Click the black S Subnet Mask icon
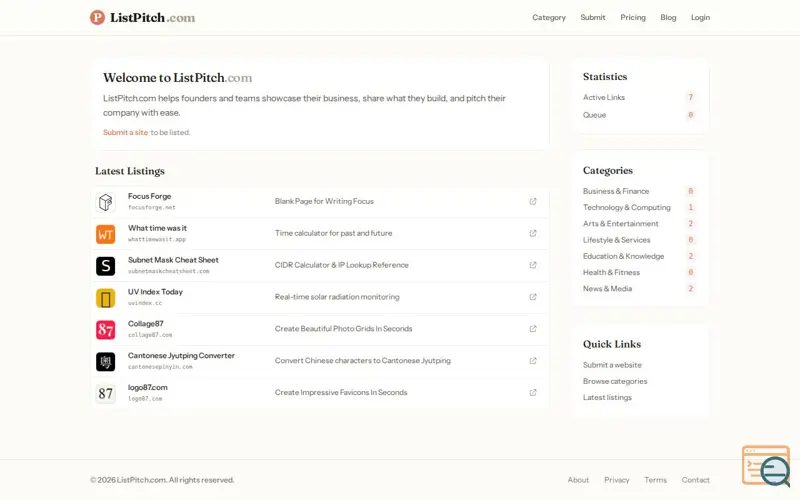Screen dimensions: 800x500 point(106,266)
